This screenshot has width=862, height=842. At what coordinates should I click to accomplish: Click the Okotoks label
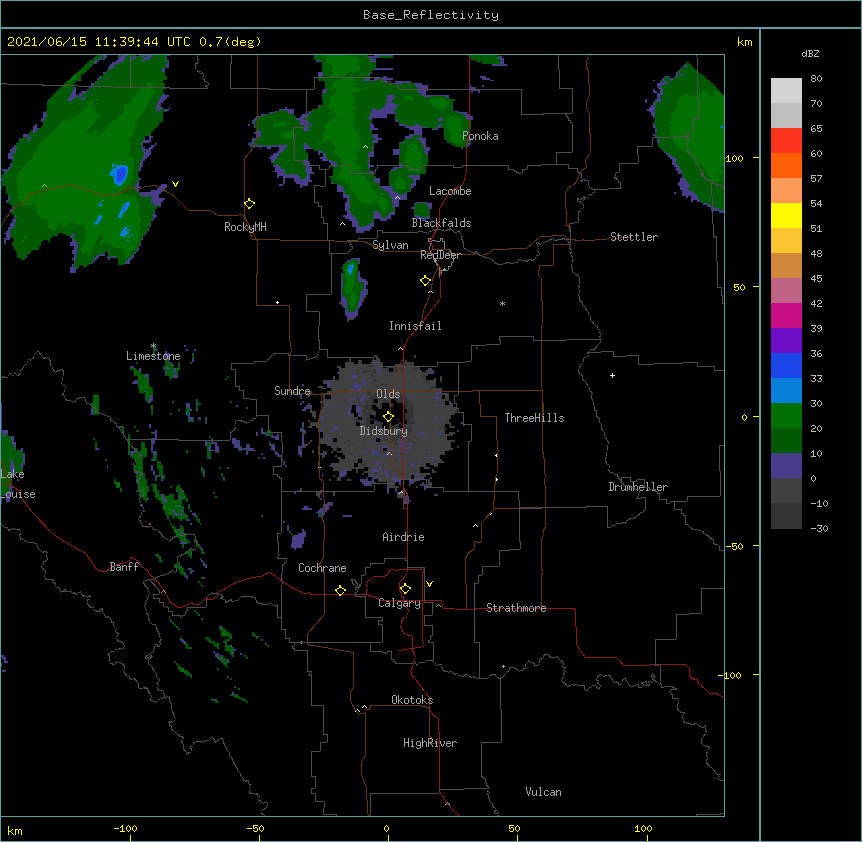click(412, 700)
